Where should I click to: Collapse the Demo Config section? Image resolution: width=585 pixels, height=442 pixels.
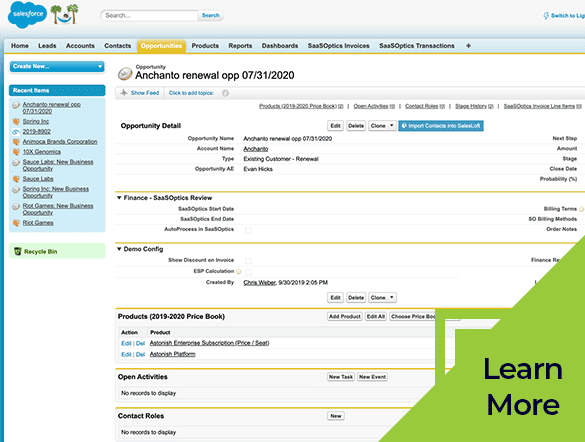pyautogui.click(x=119, y=249)
